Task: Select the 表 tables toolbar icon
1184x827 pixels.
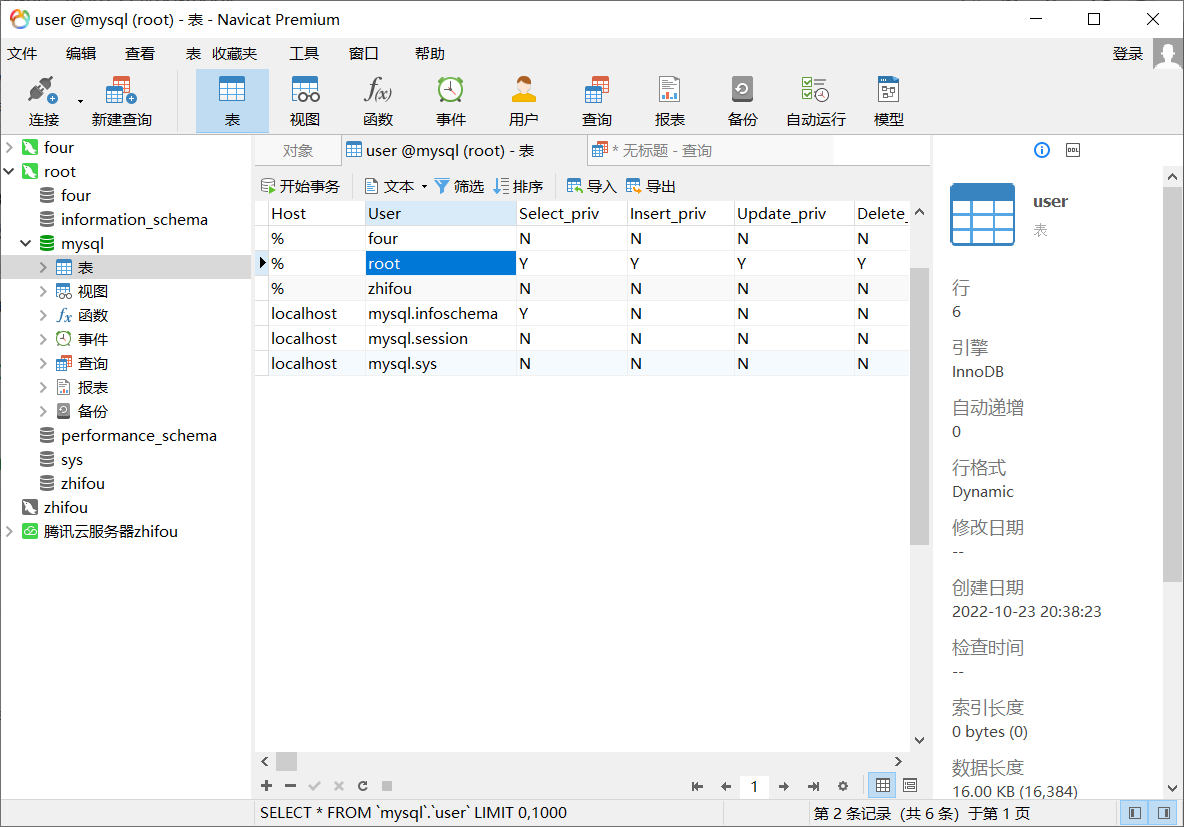Action: pyautogui.click(x=232, y=100)
